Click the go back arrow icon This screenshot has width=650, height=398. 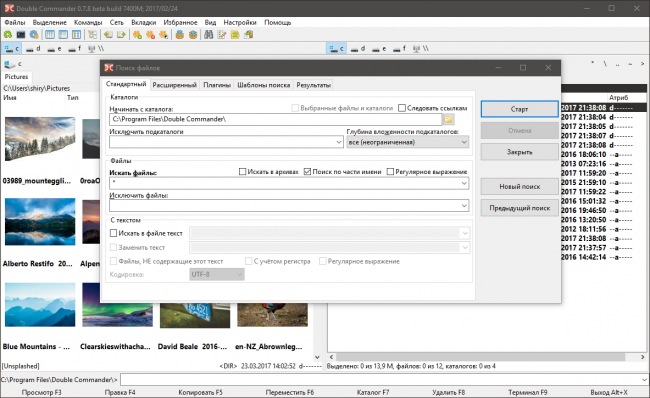[x=108, y=35]
